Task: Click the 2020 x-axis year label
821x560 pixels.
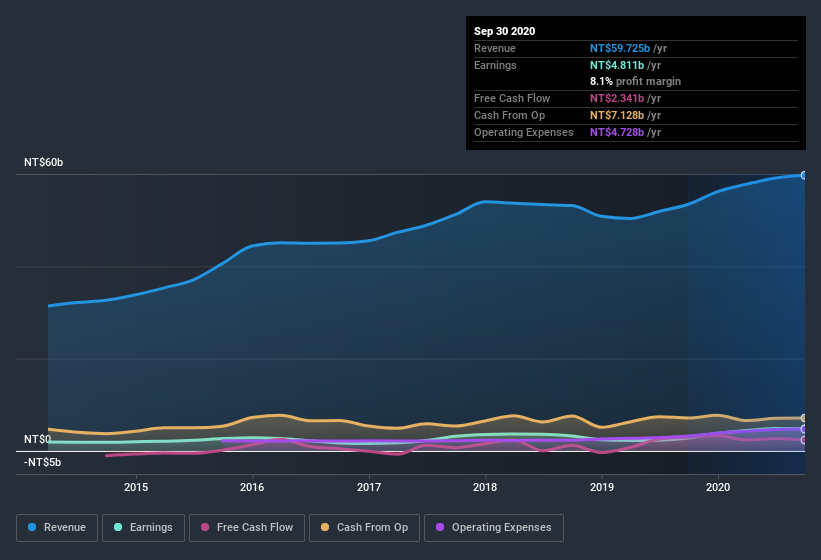Action: 718,487
